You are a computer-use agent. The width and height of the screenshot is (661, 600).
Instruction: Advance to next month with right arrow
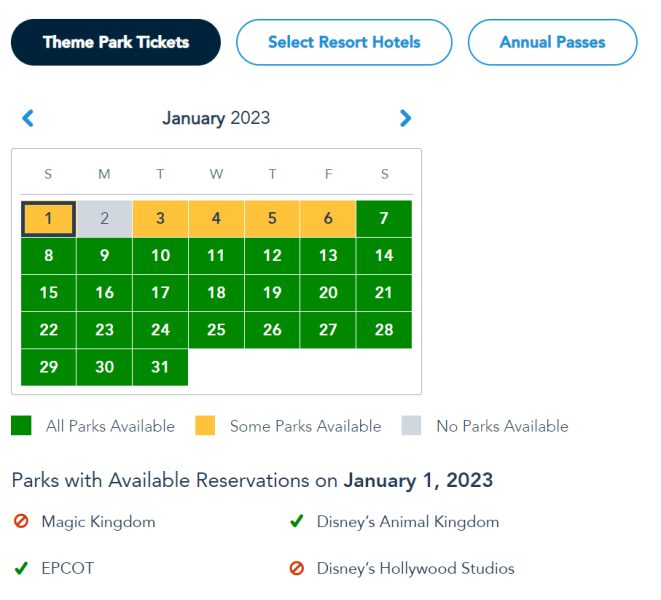pos(405,118)
